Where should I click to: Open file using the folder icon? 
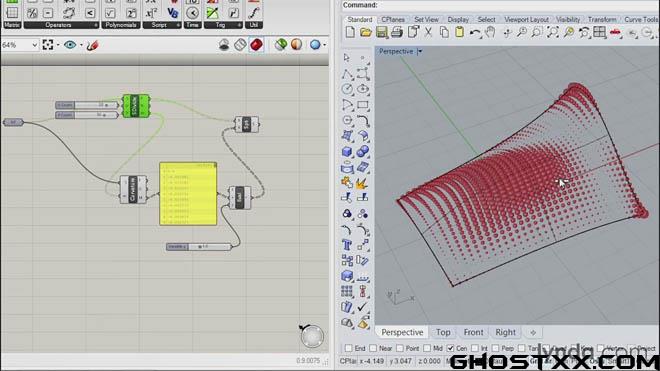tap(366, 32)
